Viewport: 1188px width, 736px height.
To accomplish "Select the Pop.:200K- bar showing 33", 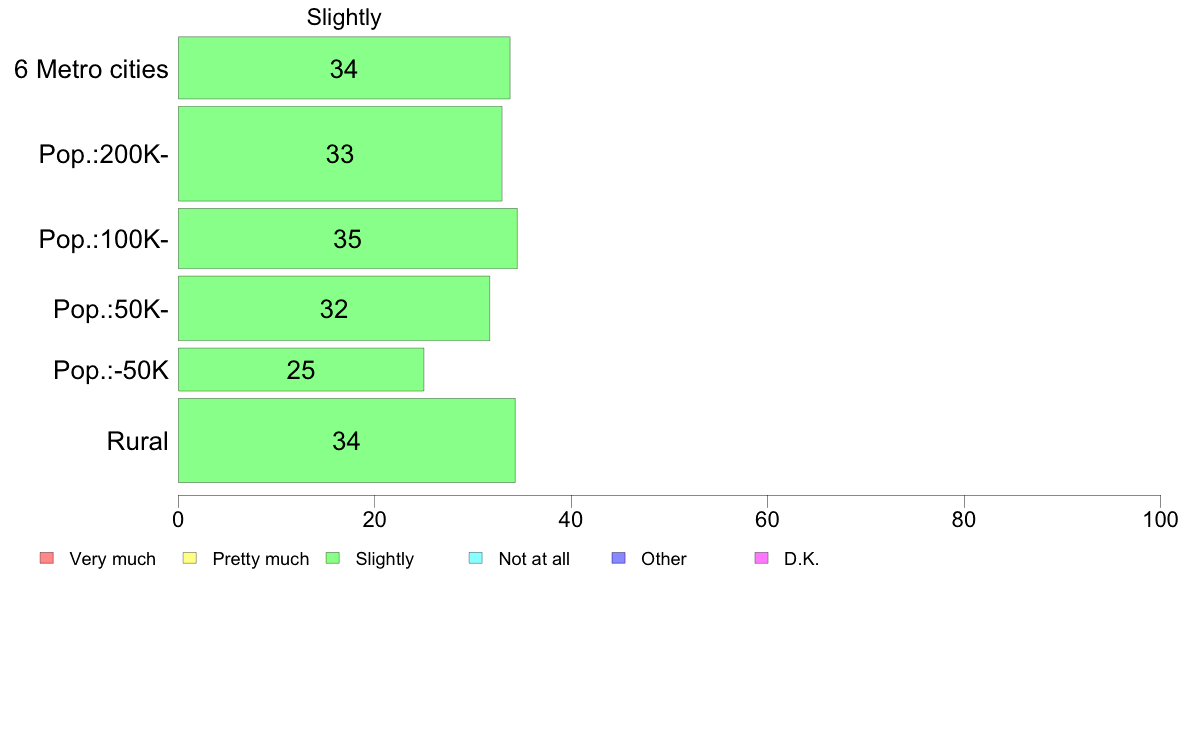I will click(340, 154).
